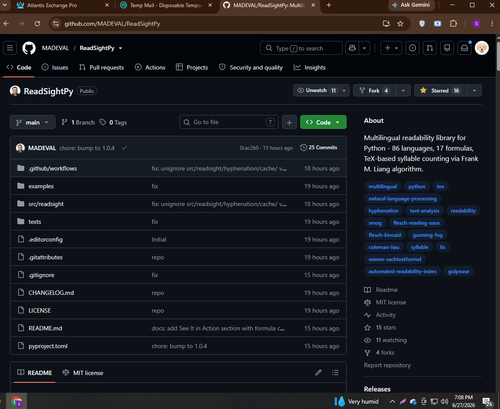Open notifications inbox icon

click(464, 48)
